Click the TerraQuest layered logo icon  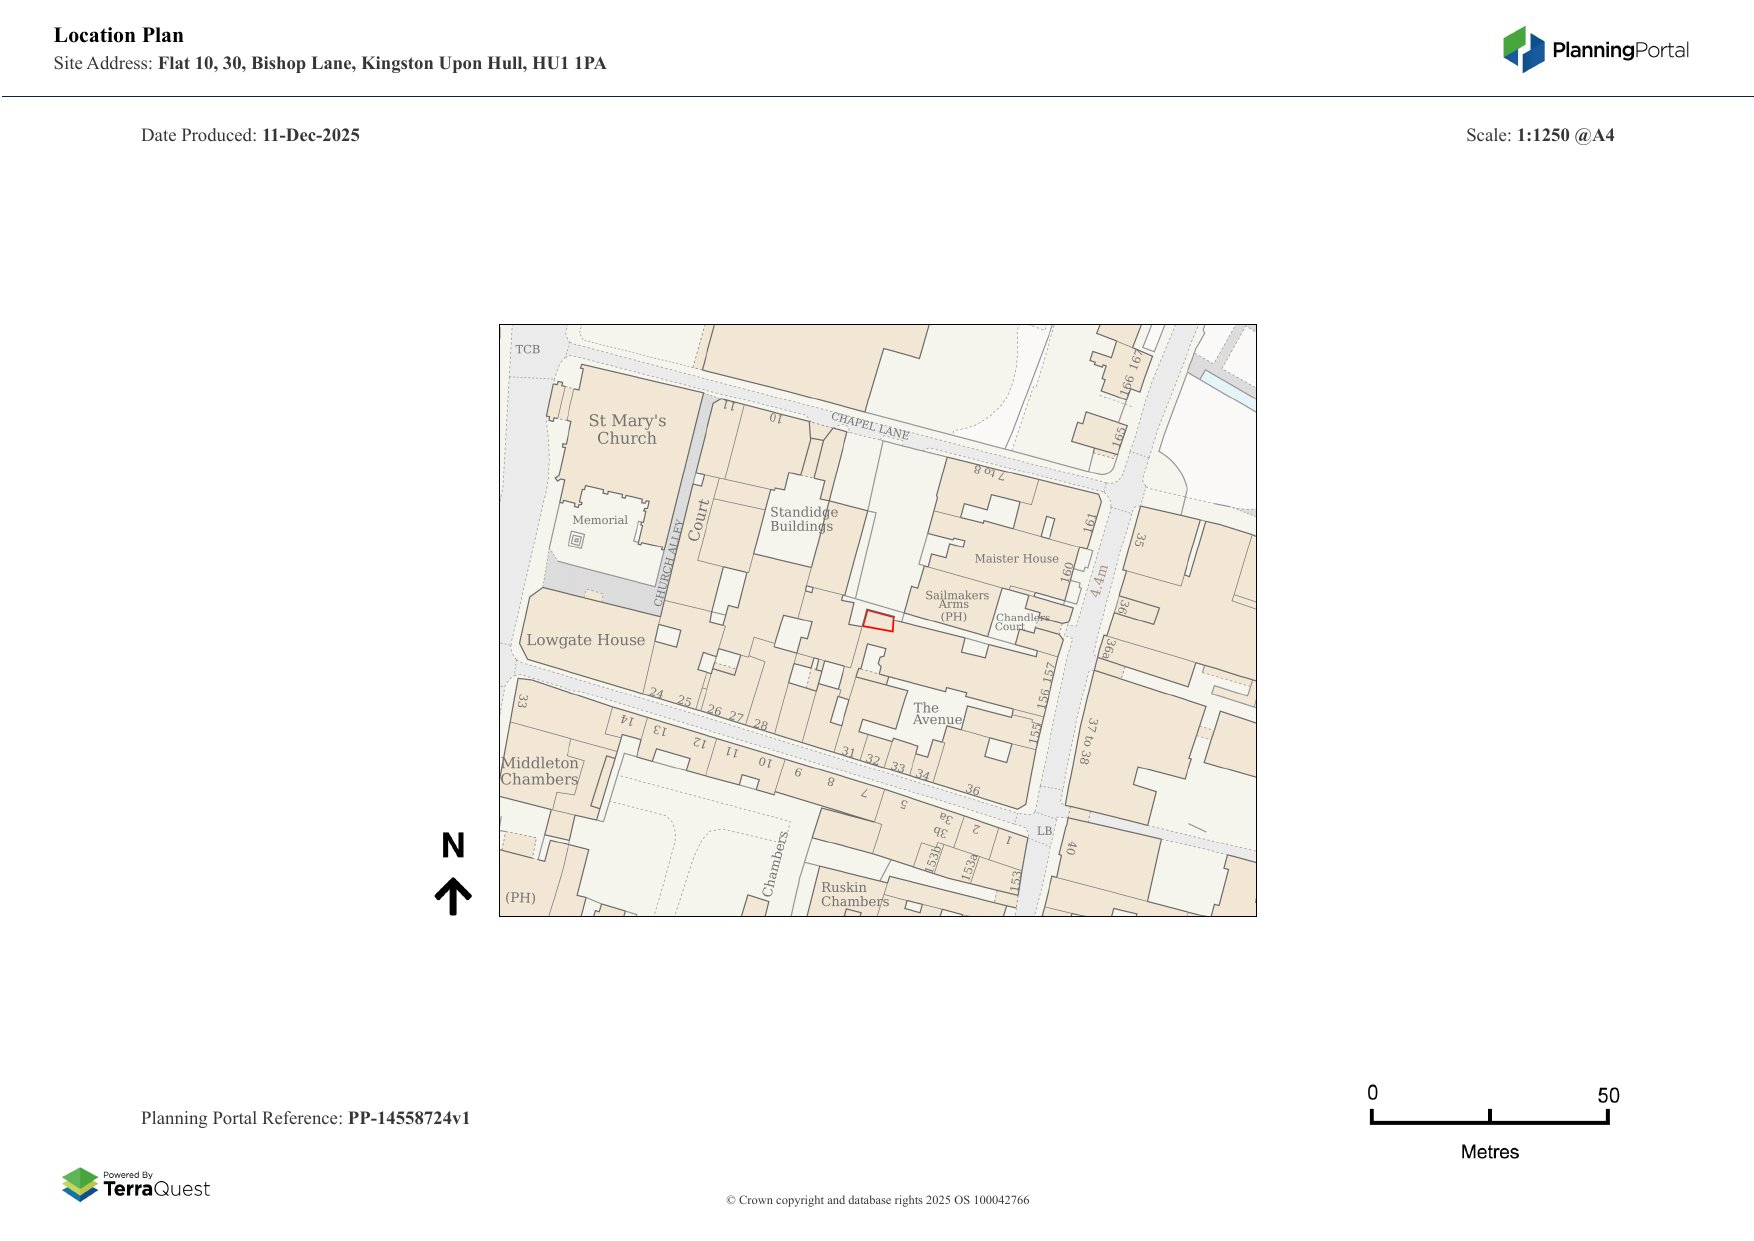coord(80,1185)
